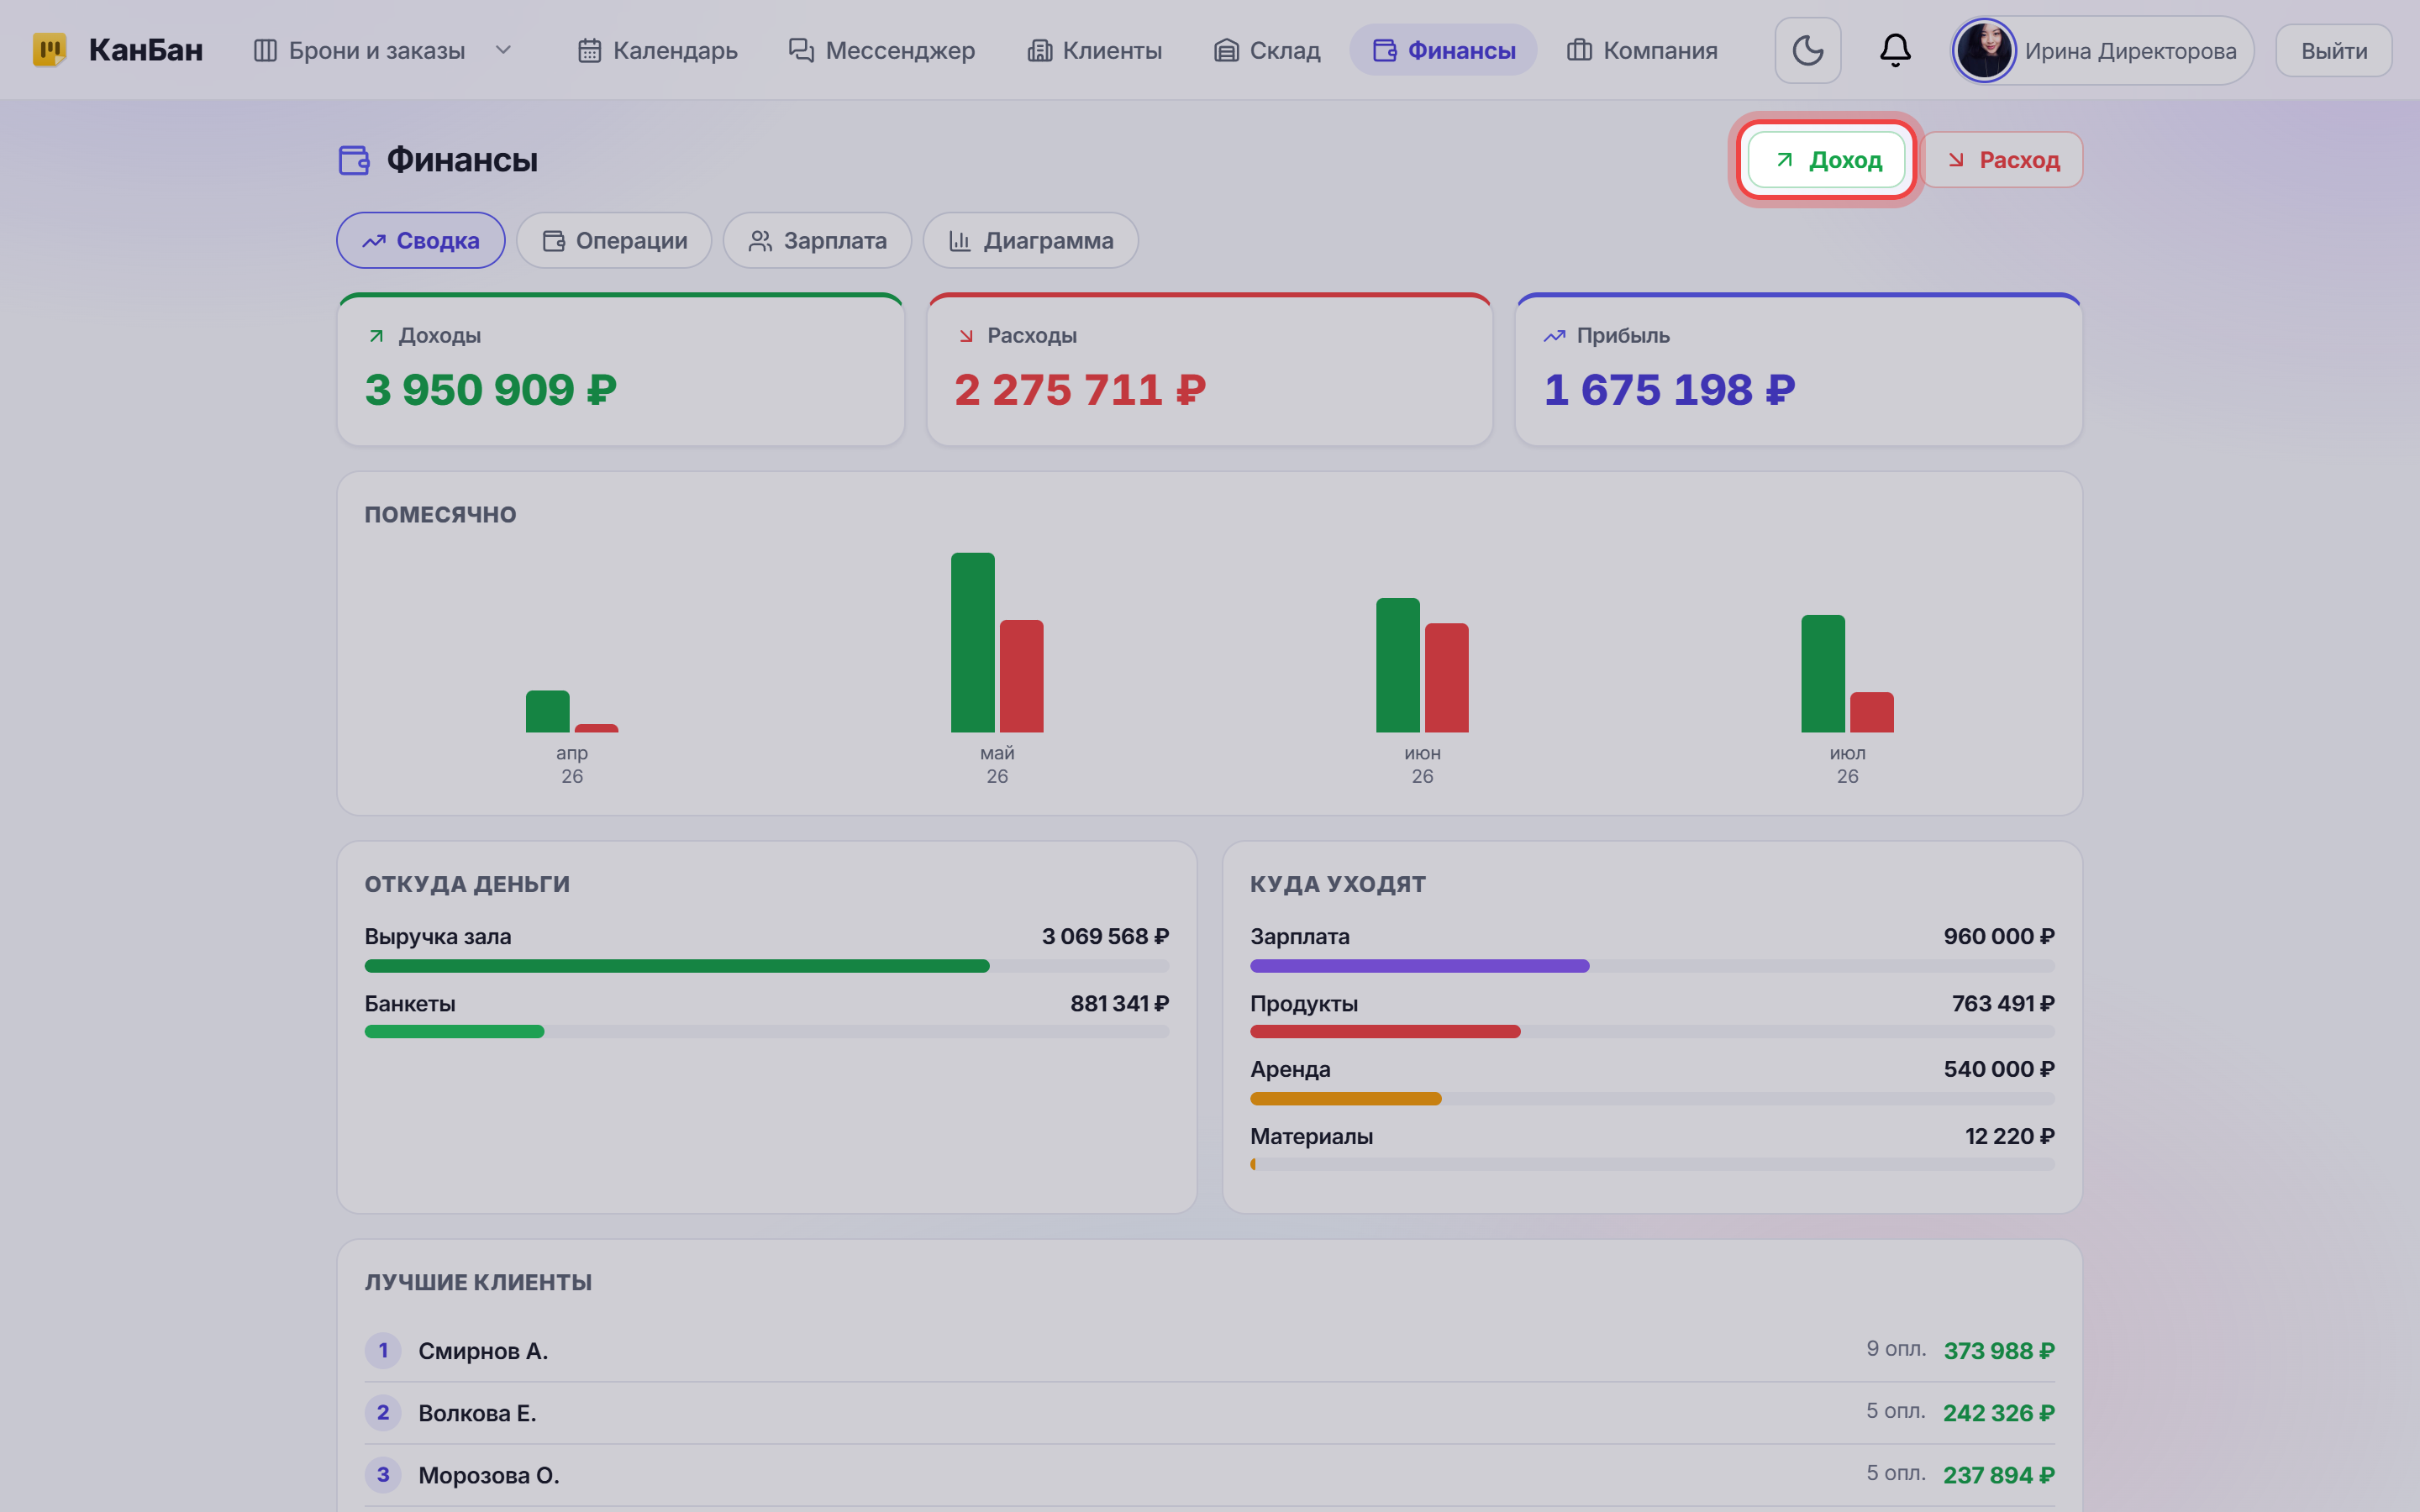Screen dimensions: 2420x1512
Task: Open Календарь from the top navigation
Action: pyautogui.click(x=658, y=50)
